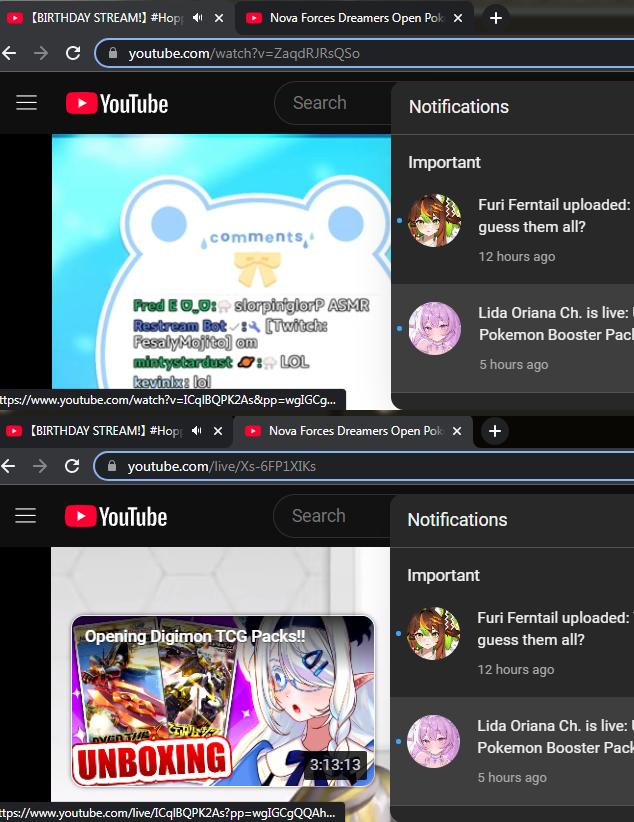Open the Opening Digimon TCG Packs video thumbnail
The image size is (634, 822).
[223, 701]
